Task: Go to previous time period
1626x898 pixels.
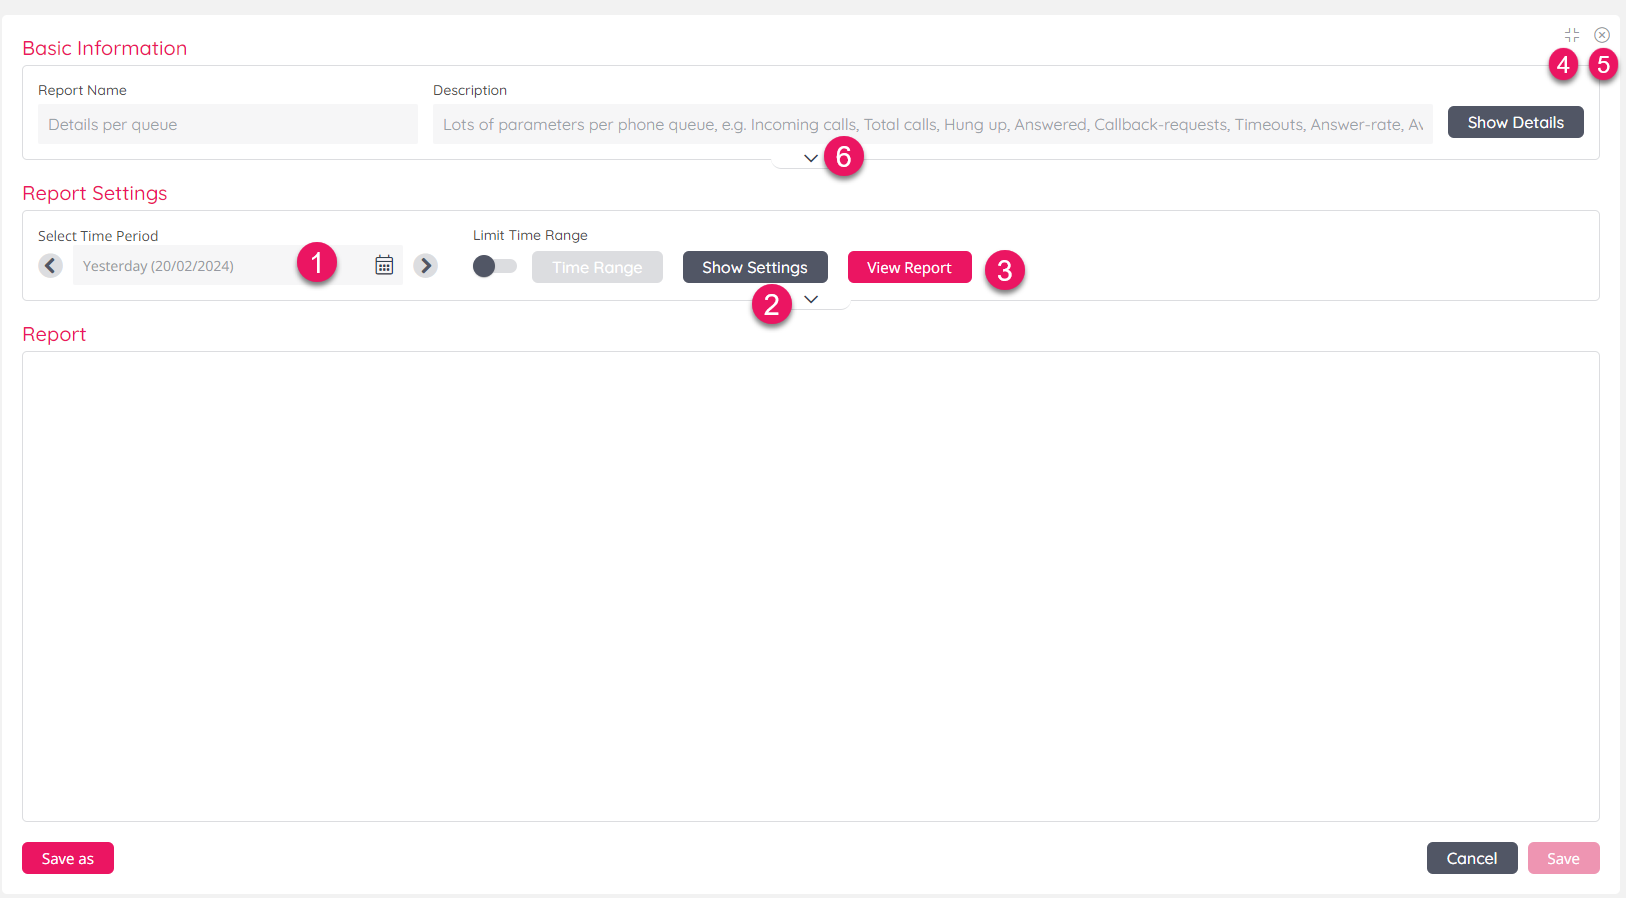Action: pos(51,265)
